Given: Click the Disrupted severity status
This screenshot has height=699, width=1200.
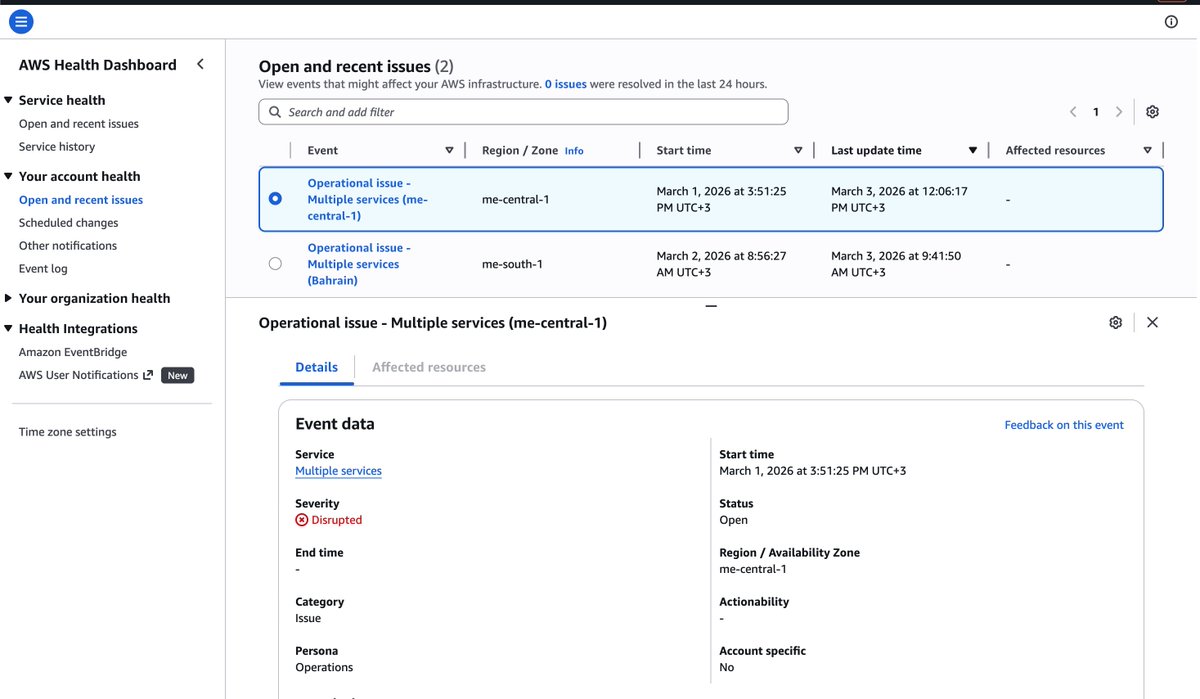Looking at the screenshot, I should click(x=329, y=520).
